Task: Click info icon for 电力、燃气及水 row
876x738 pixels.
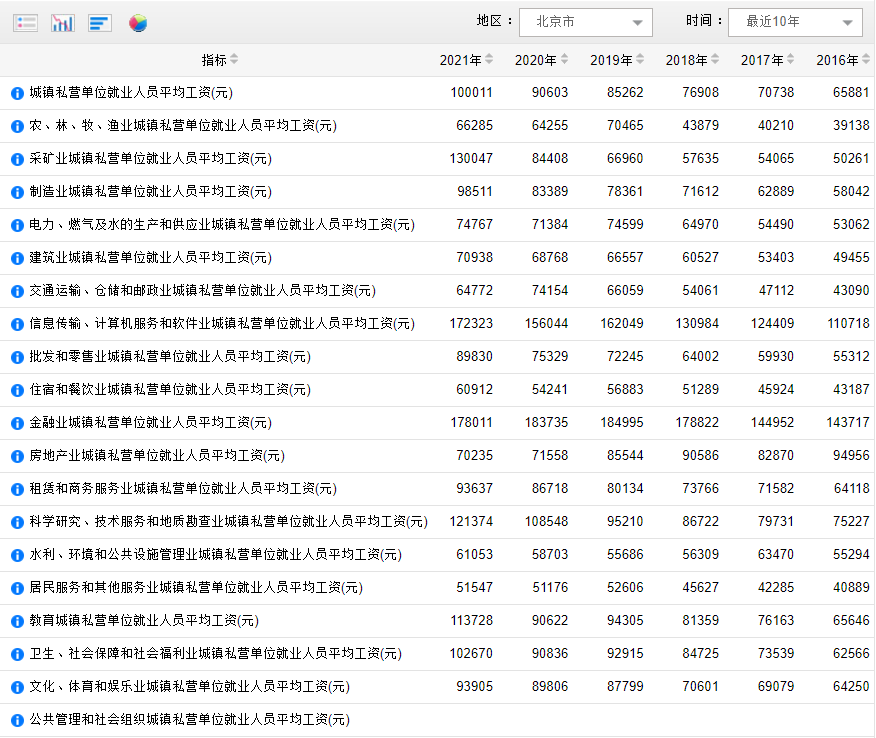Action: [17, 225]
